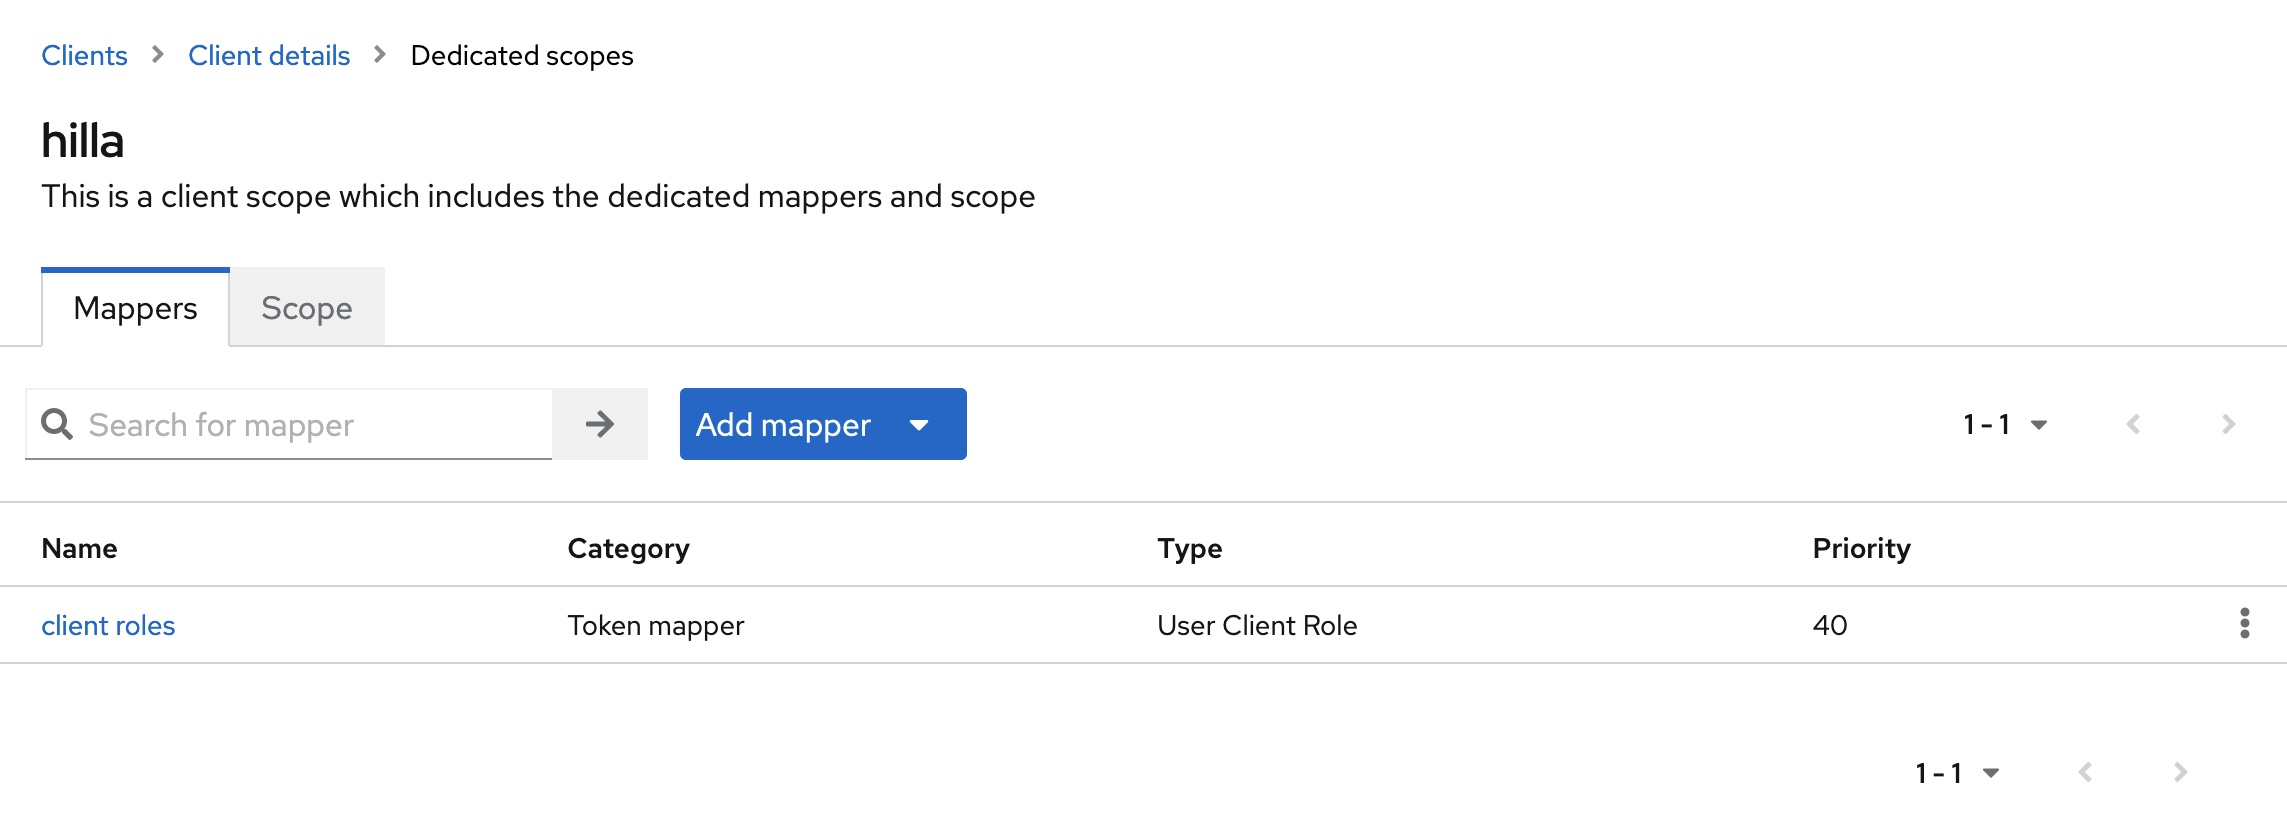Open the client roles mapper link

click(x=108, y=625)
